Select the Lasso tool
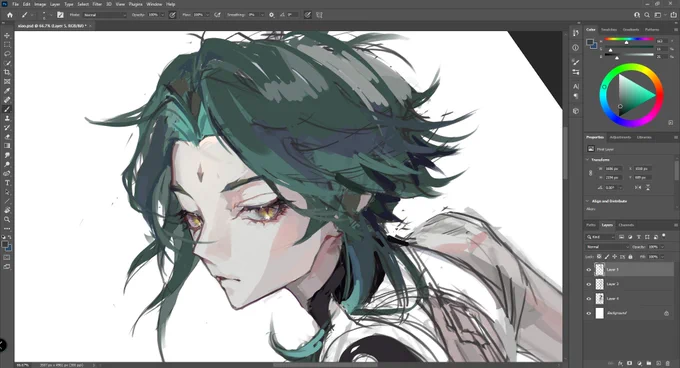The width and height of the screenshot is (680, 368). pyautogui.click(x=7, y=54)
